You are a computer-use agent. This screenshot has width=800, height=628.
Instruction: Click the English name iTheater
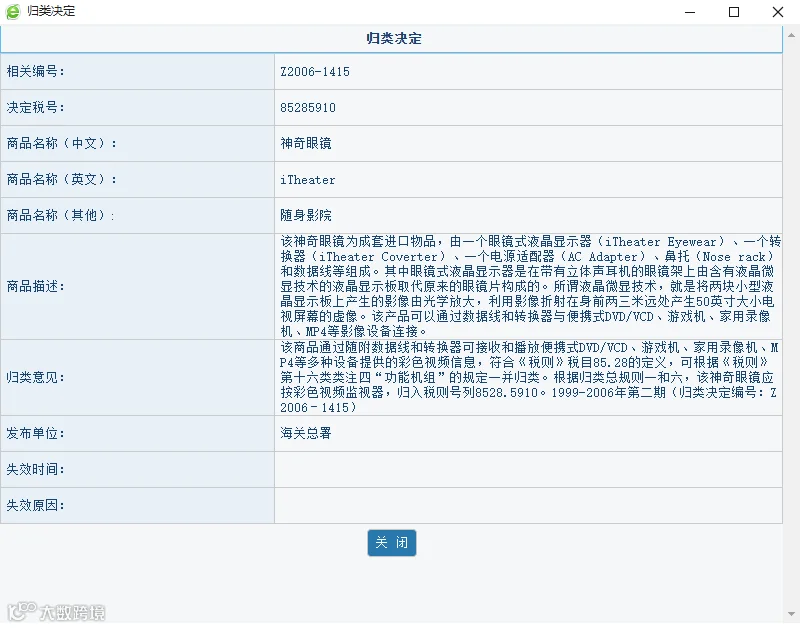click(x=308, y=180)
